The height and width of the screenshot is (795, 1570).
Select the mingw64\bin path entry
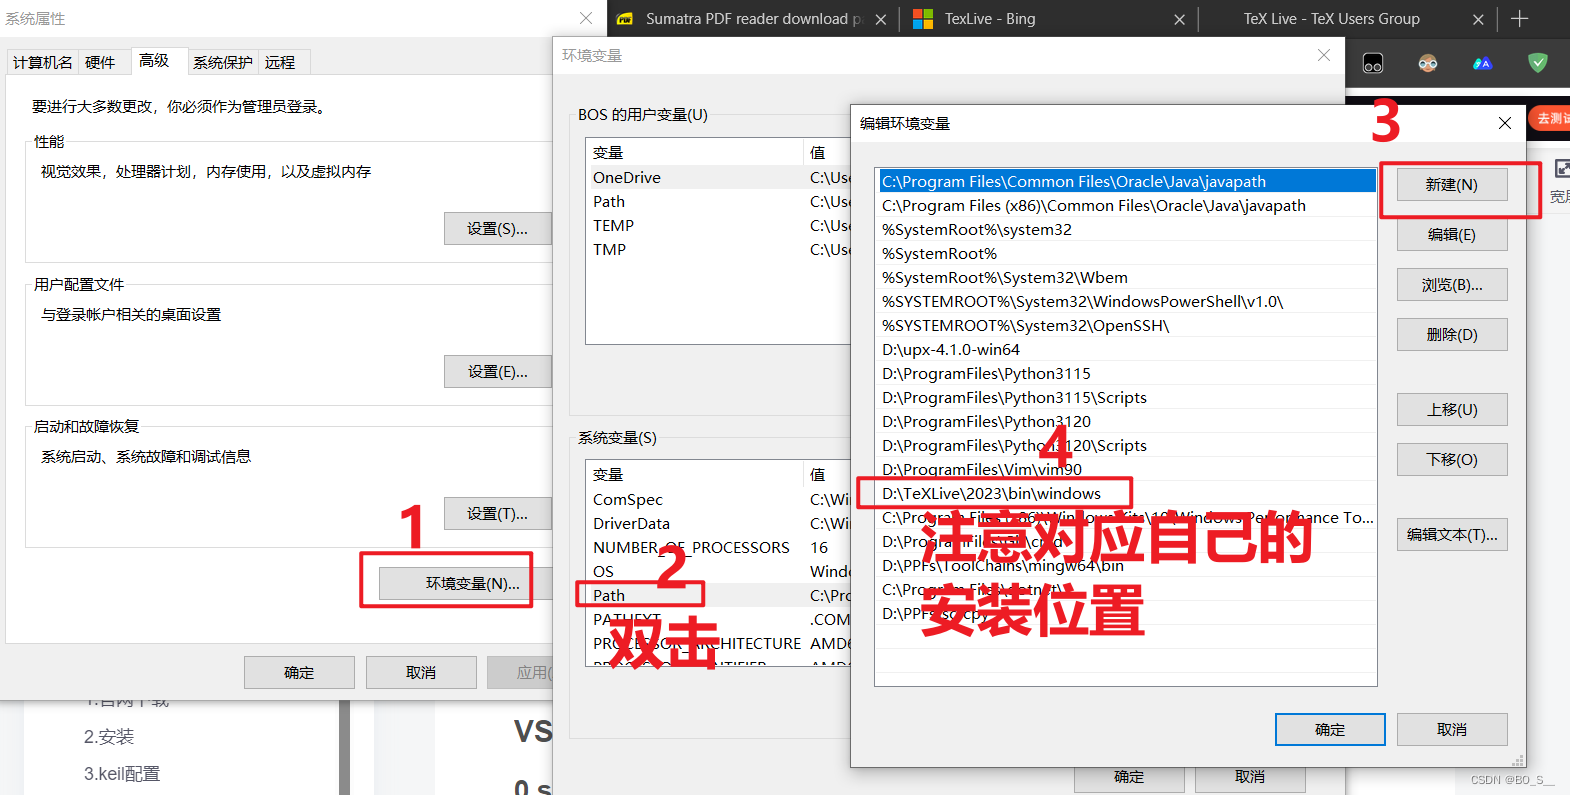coord(1127,565)
